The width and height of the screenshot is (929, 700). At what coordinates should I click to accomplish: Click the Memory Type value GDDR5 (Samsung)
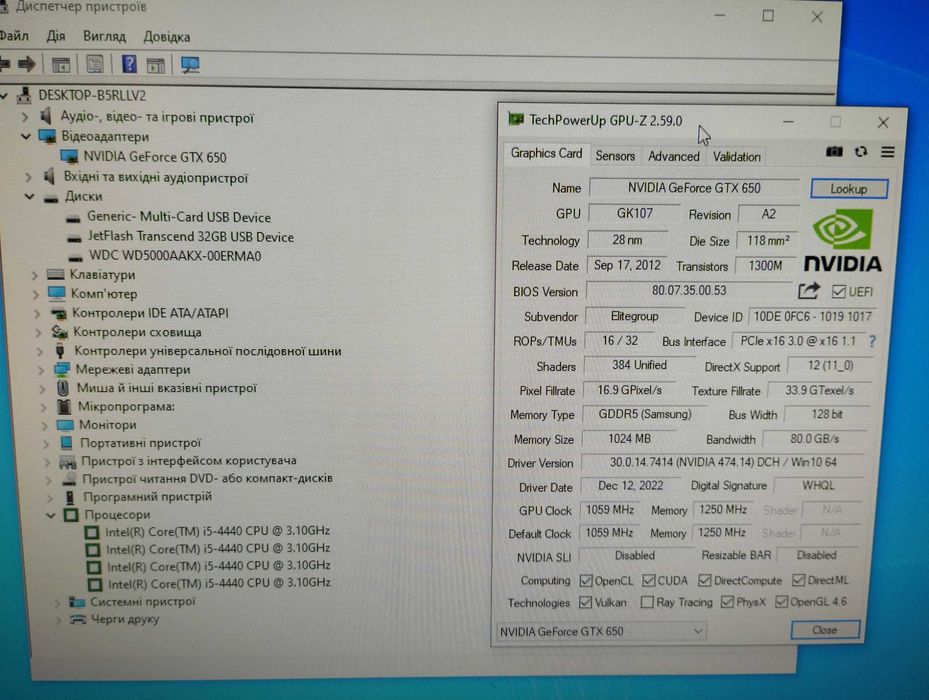coord(645,414)
